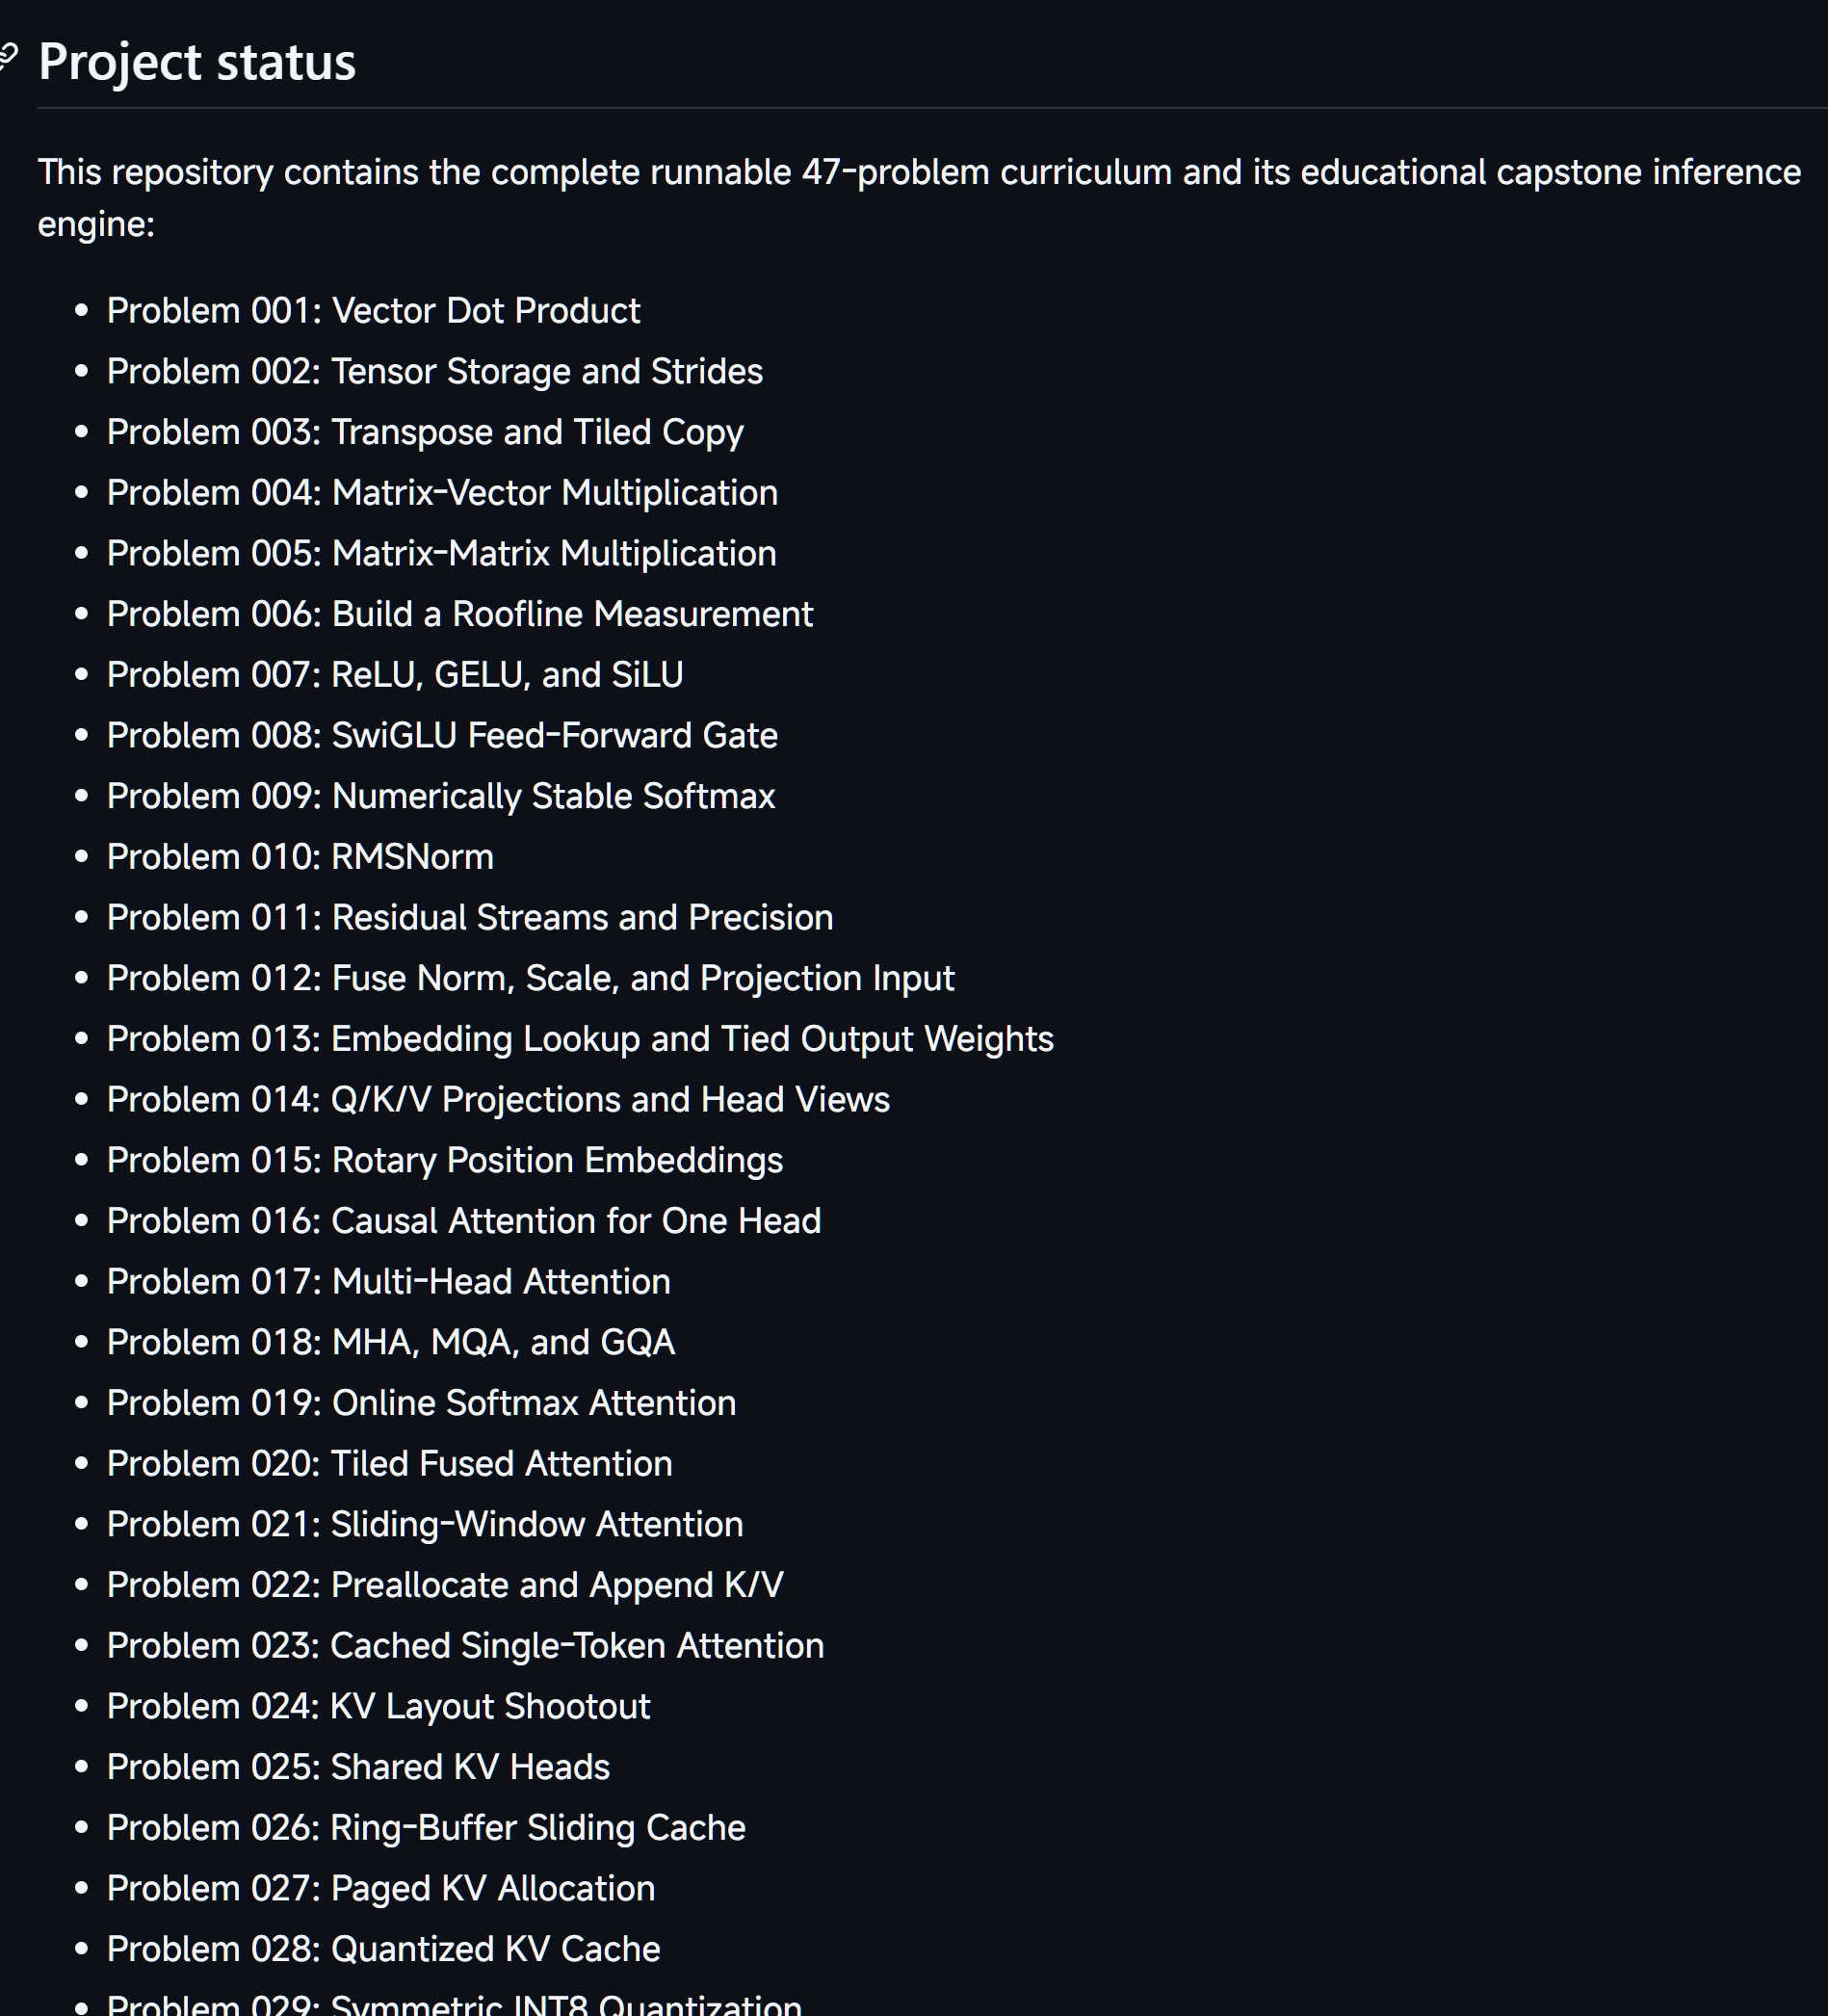The width and height of the screenshot is (1828, 2016).
Task: Click the repository description paragraph about 47-problem curriculum
Action: click(x=919, y=197)
